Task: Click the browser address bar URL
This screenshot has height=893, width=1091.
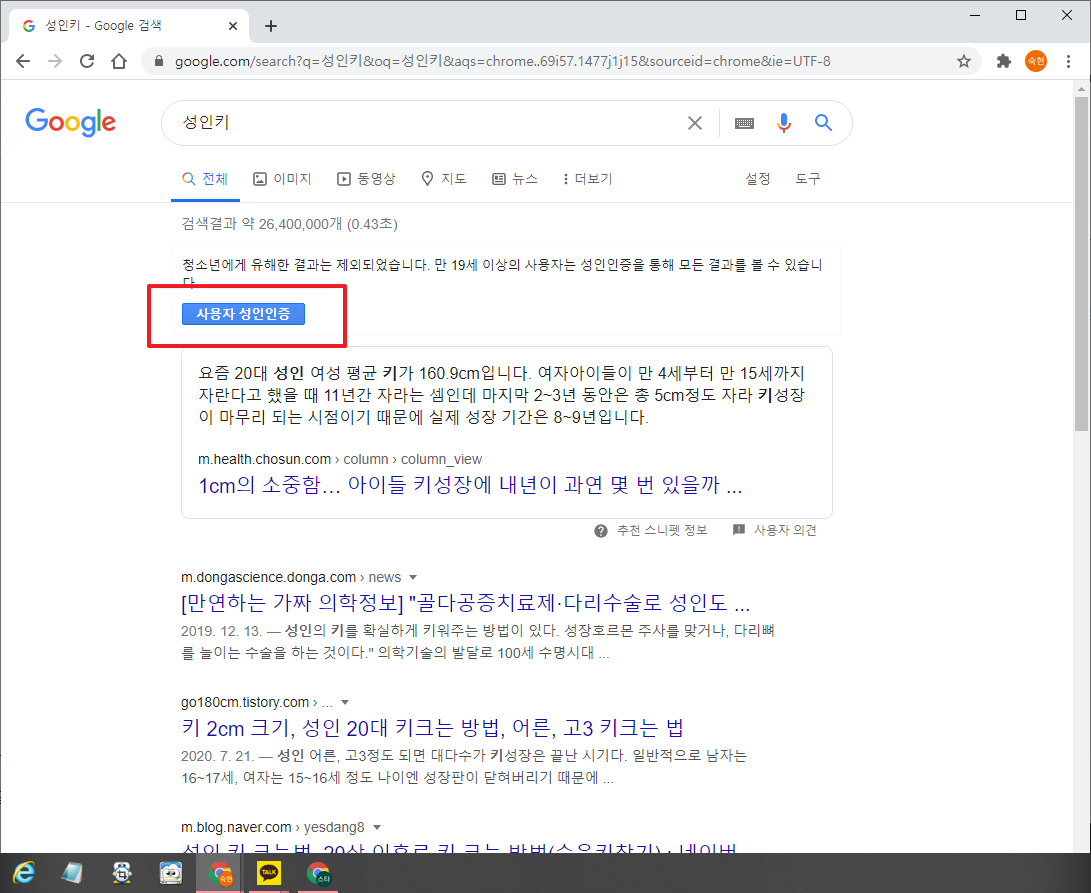Action: pos(502,61)
